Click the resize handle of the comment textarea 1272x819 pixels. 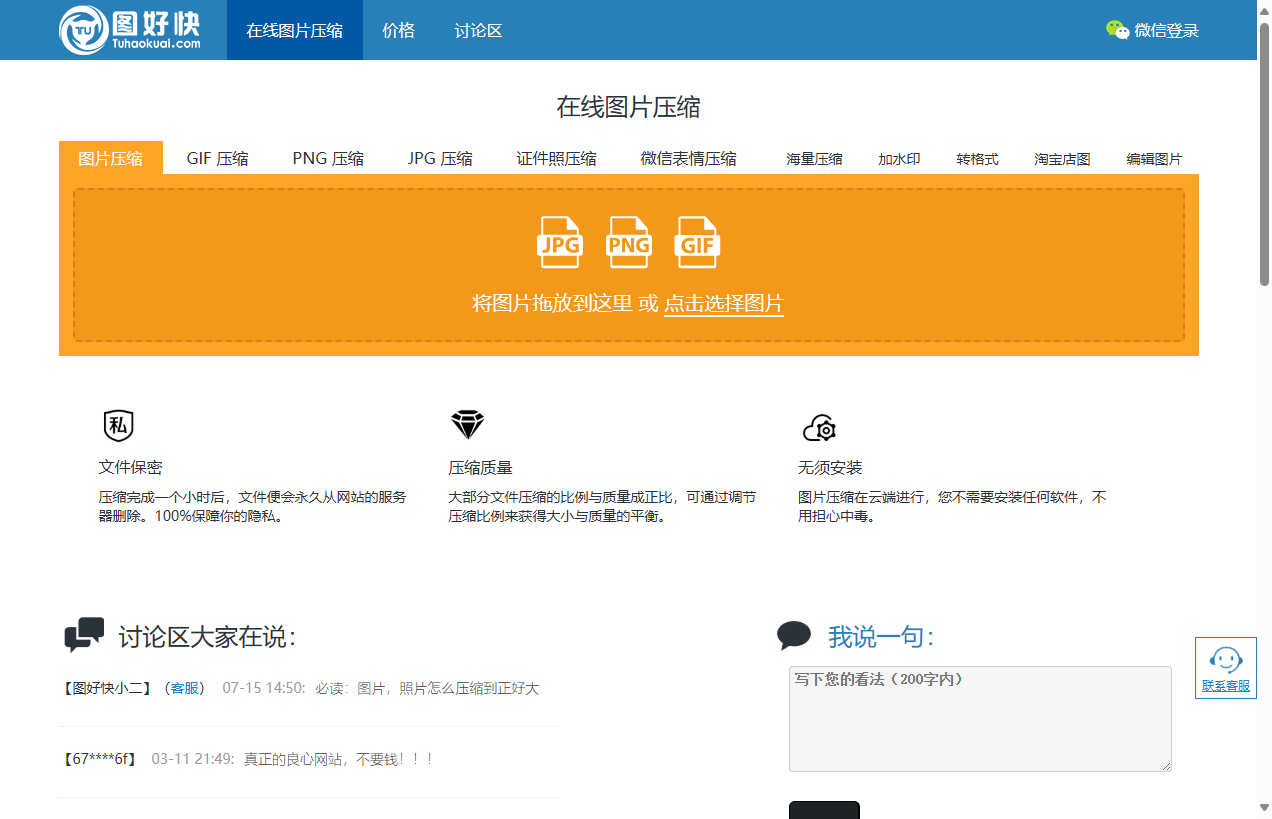(x=1166, y=768)
